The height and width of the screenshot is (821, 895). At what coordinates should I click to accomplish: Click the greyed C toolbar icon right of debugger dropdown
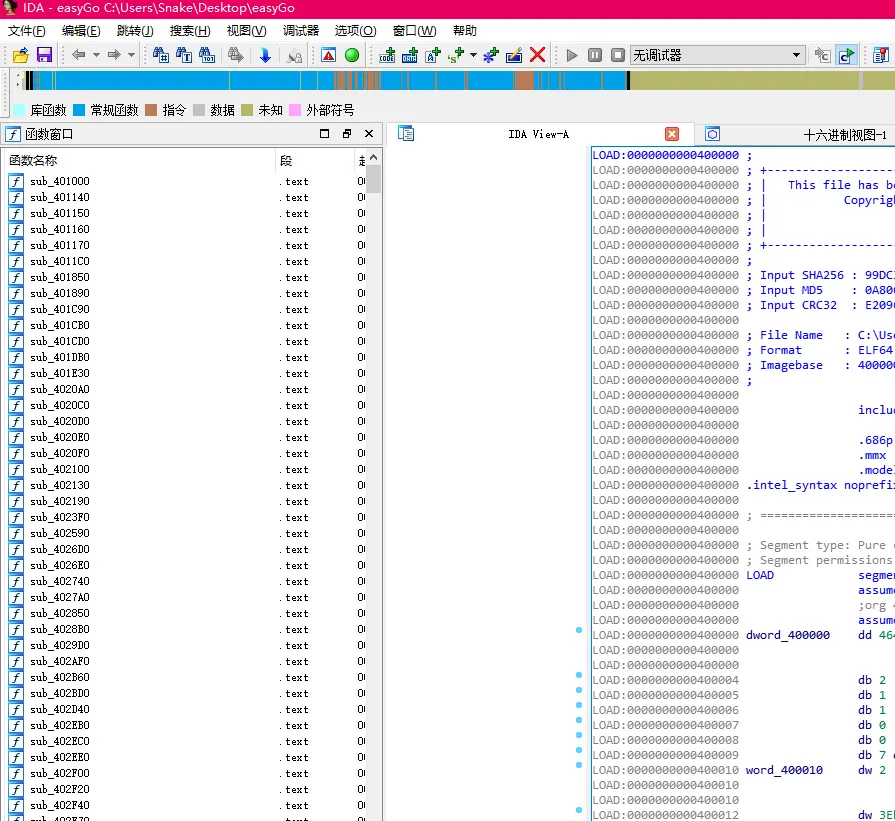(822, 55)
